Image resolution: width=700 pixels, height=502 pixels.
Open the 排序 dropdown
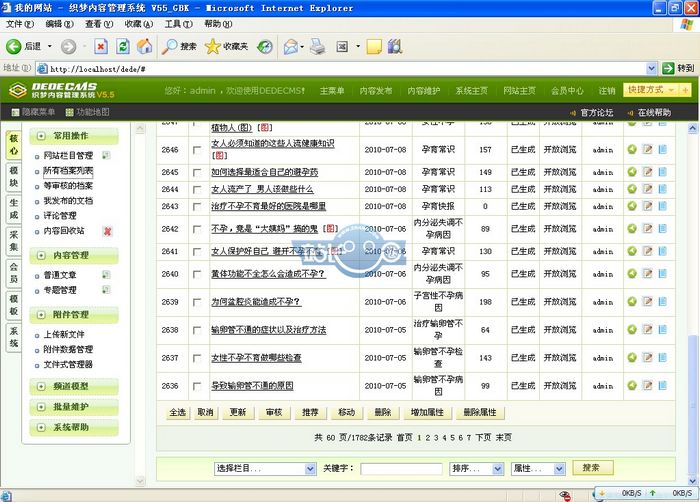pyautogui.click(x=477, y=469)
